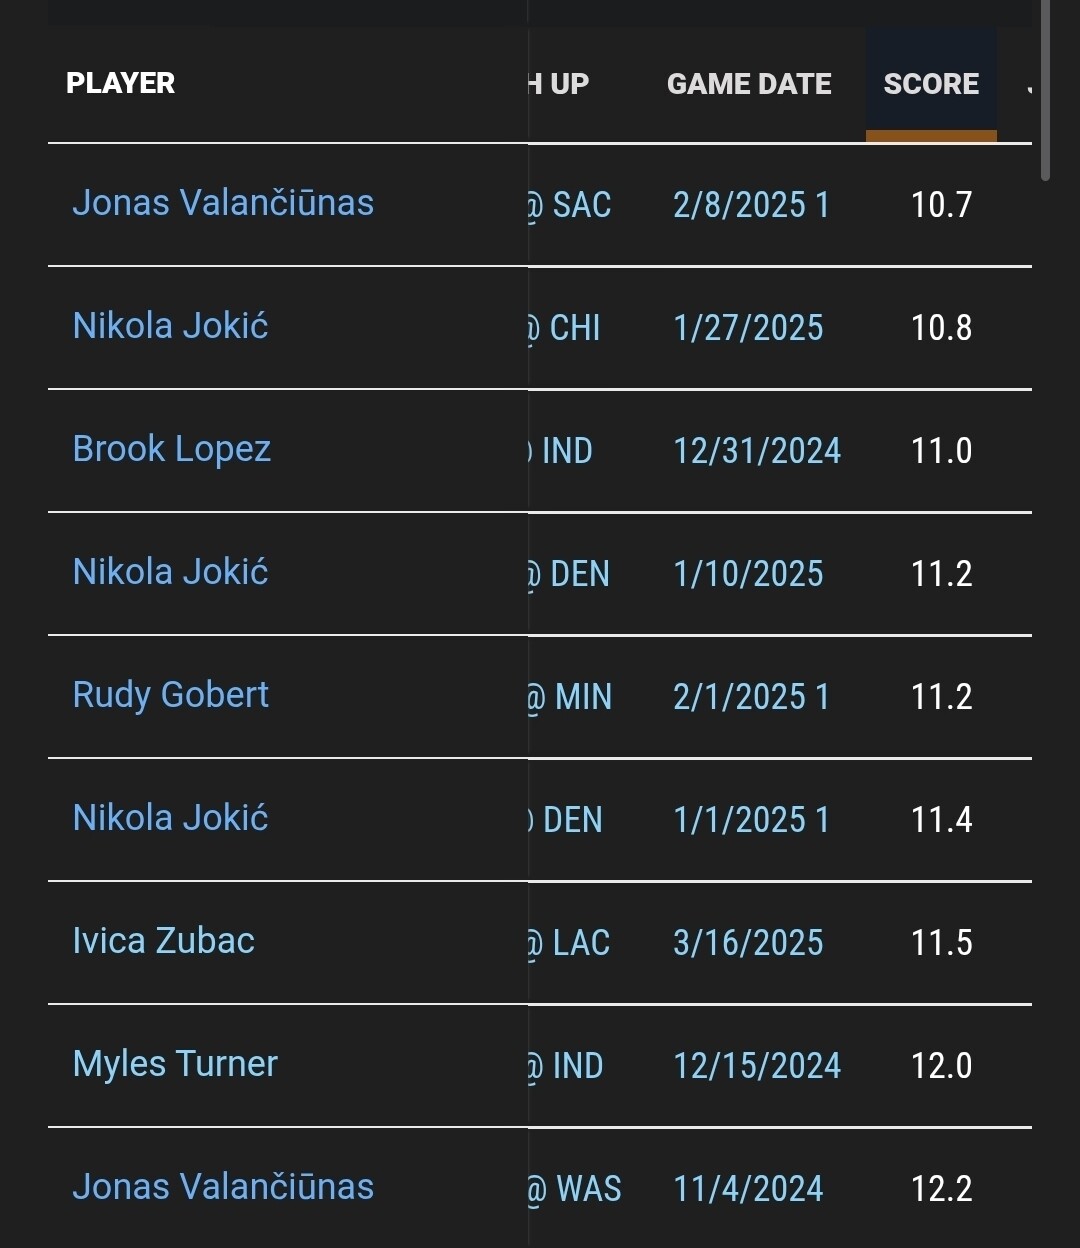Open Jonas Valančiūnas link with 10.7 score

click(223, 203)
